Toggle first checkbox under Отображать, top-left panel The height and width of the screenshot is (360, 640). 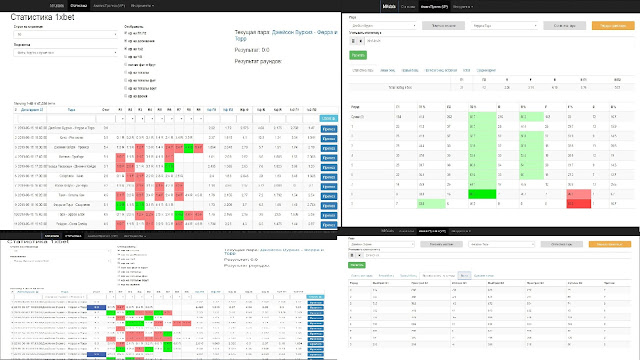(x=126, y=33)
